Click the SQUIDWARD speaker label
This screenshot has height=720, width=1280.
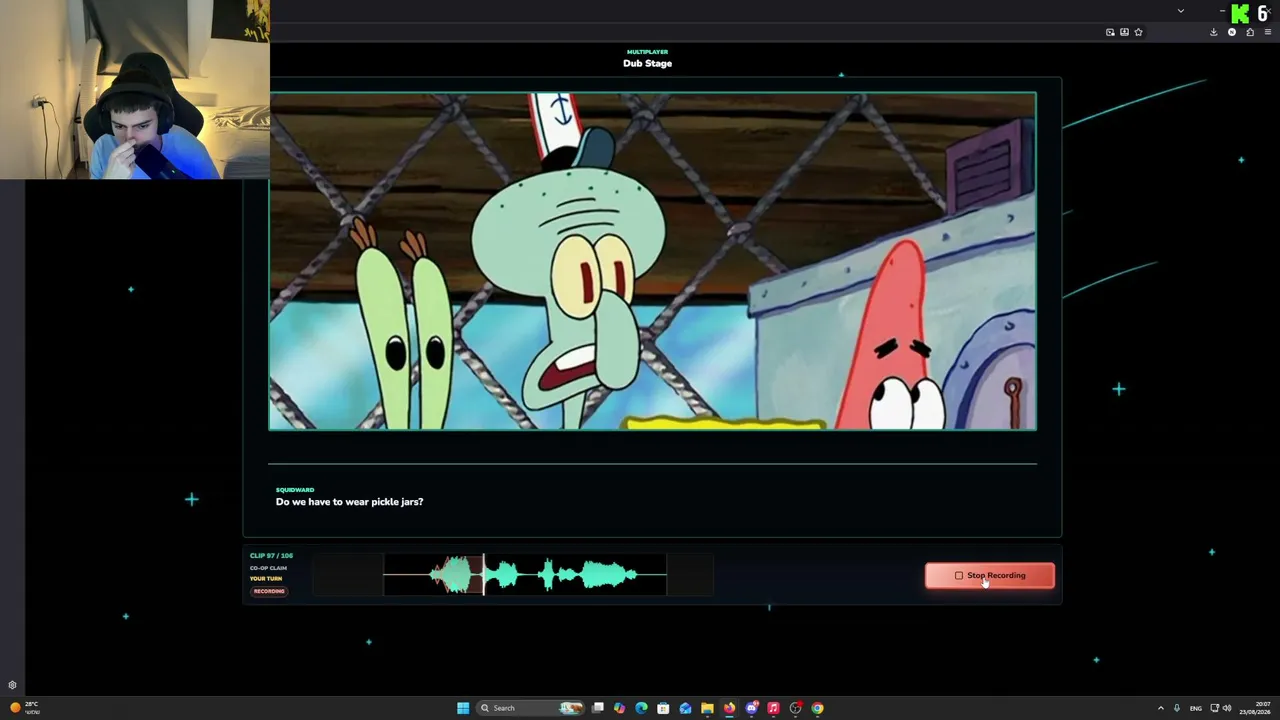coord(295,490)
